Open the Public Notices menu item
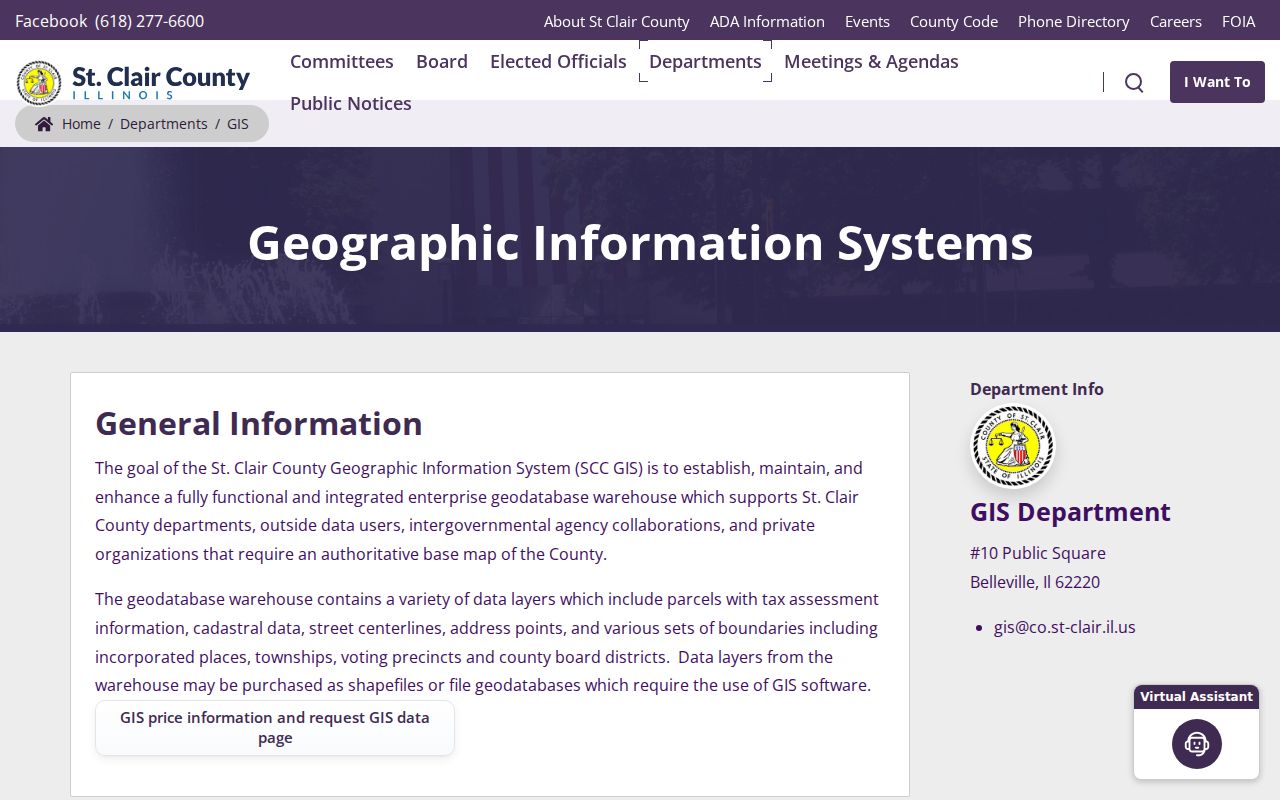 point(351,103)
